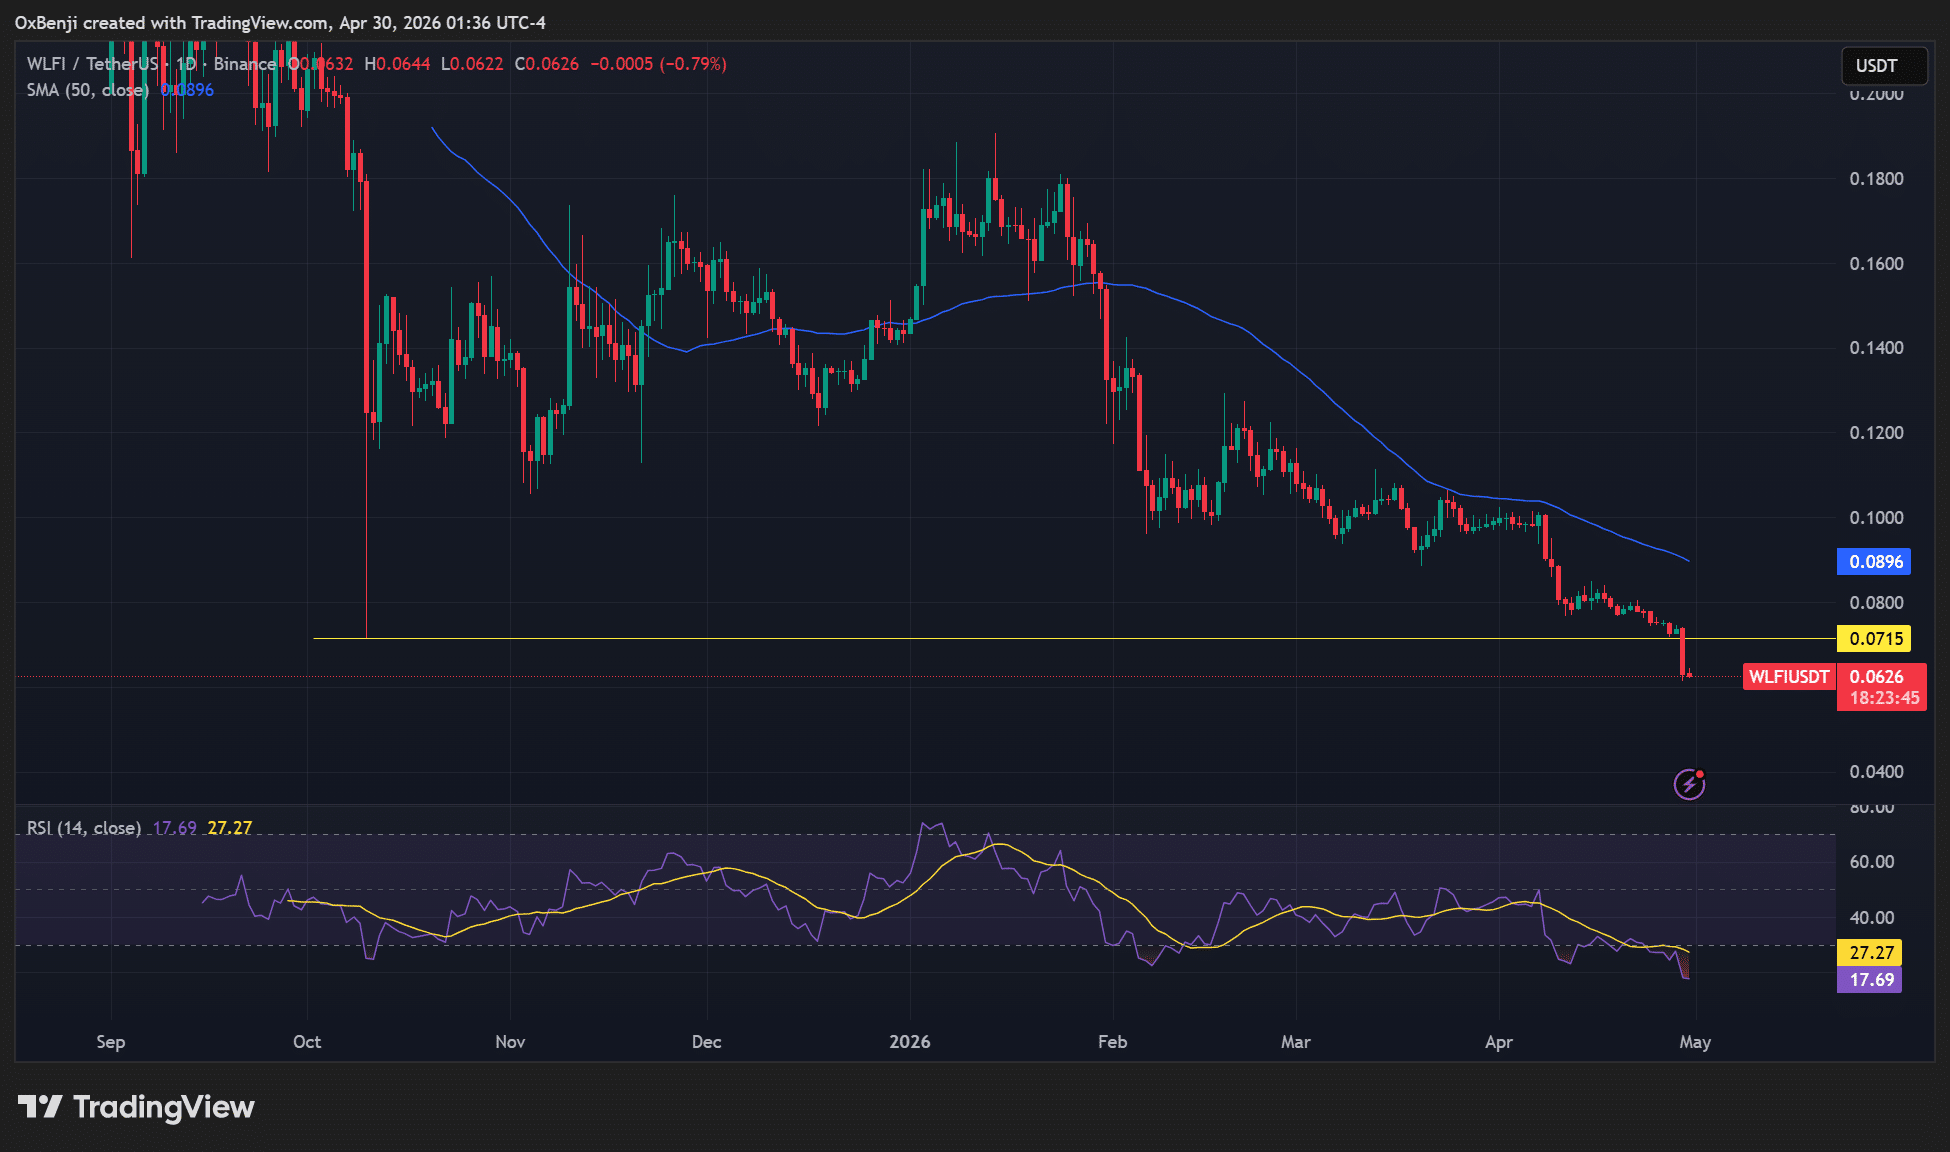Click the TradingView logo icon
The height and width of the screenshot is (1152, 1950).
(x=40, y=1107)
